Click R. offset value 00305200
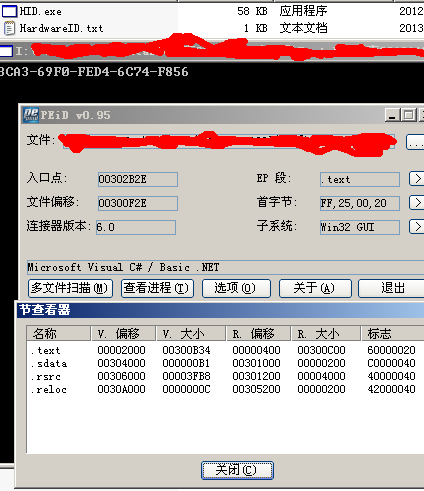424x491 pixels. click(x=256, y=389)
